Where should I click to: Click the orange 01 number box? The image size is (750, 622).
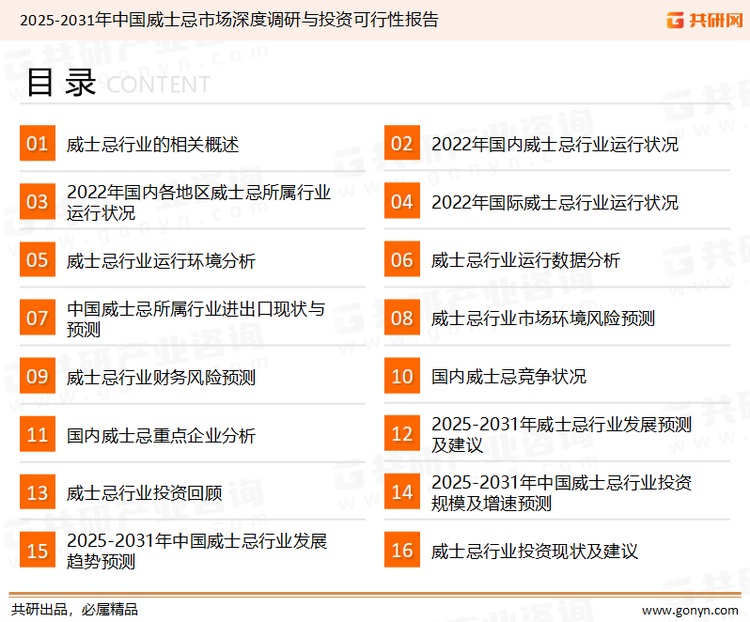click(x=37, y=144)
